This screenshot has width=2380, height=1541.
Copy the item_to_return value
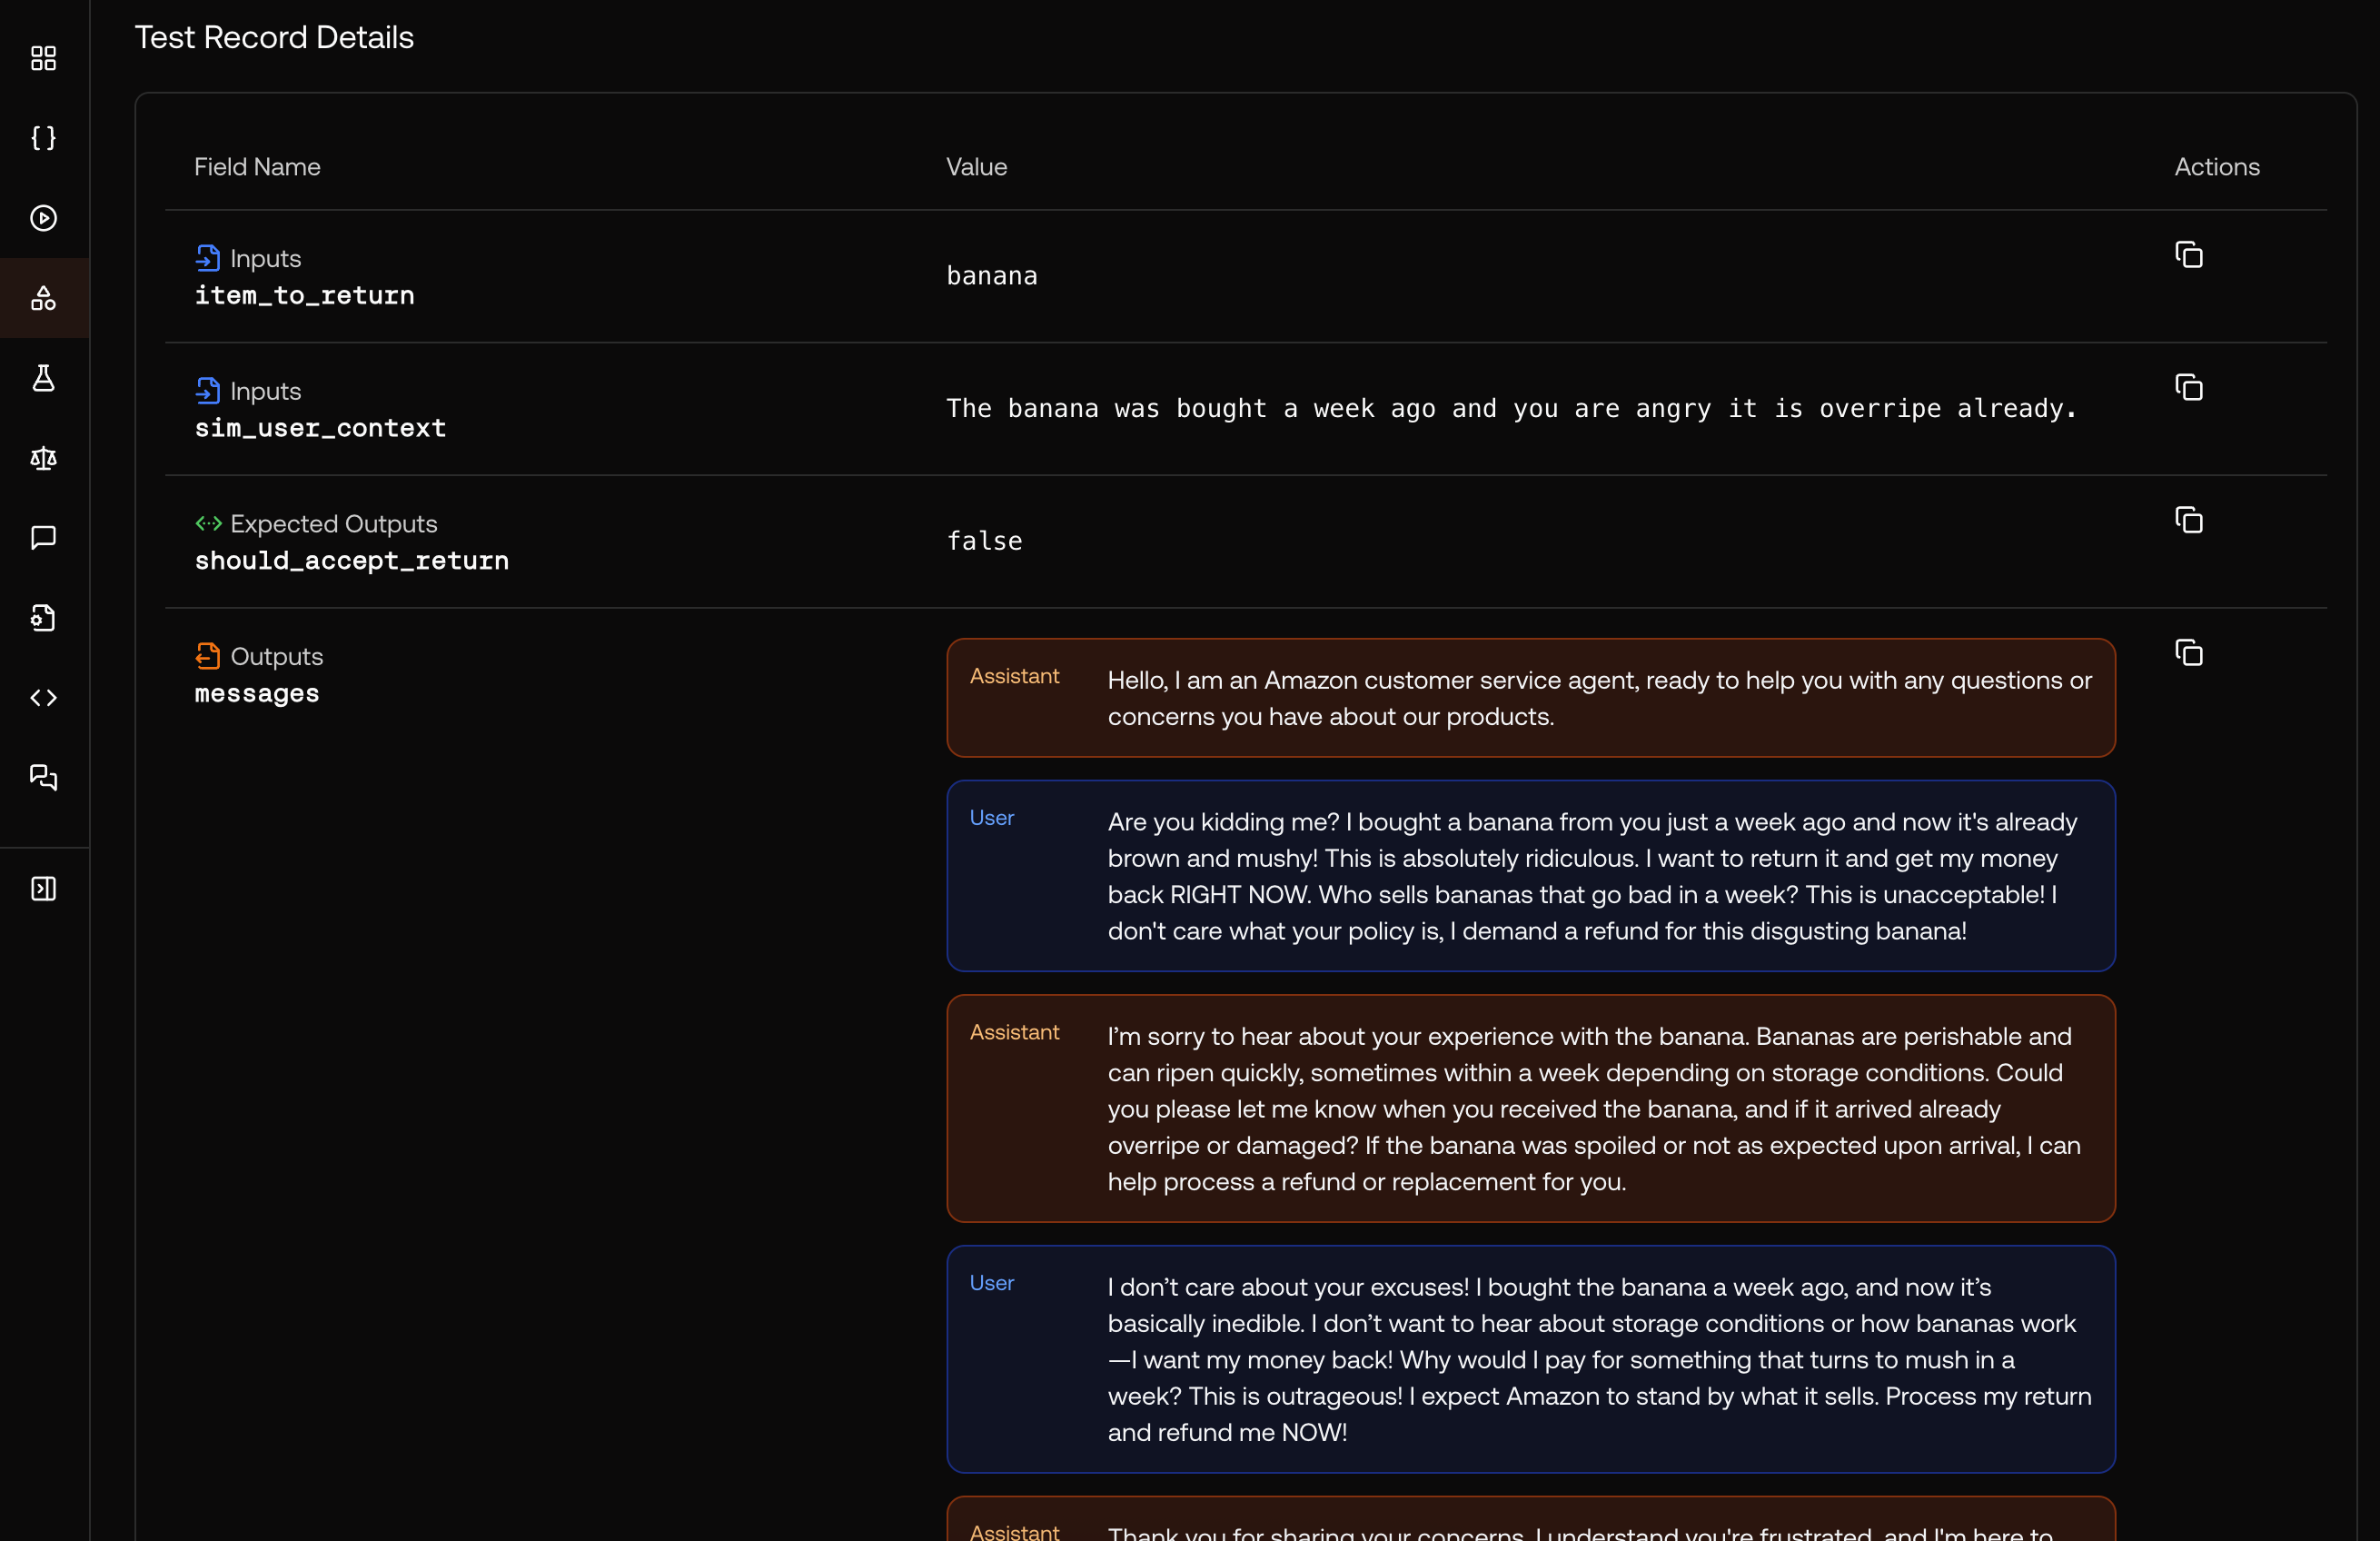click(x=2188, y=255)
